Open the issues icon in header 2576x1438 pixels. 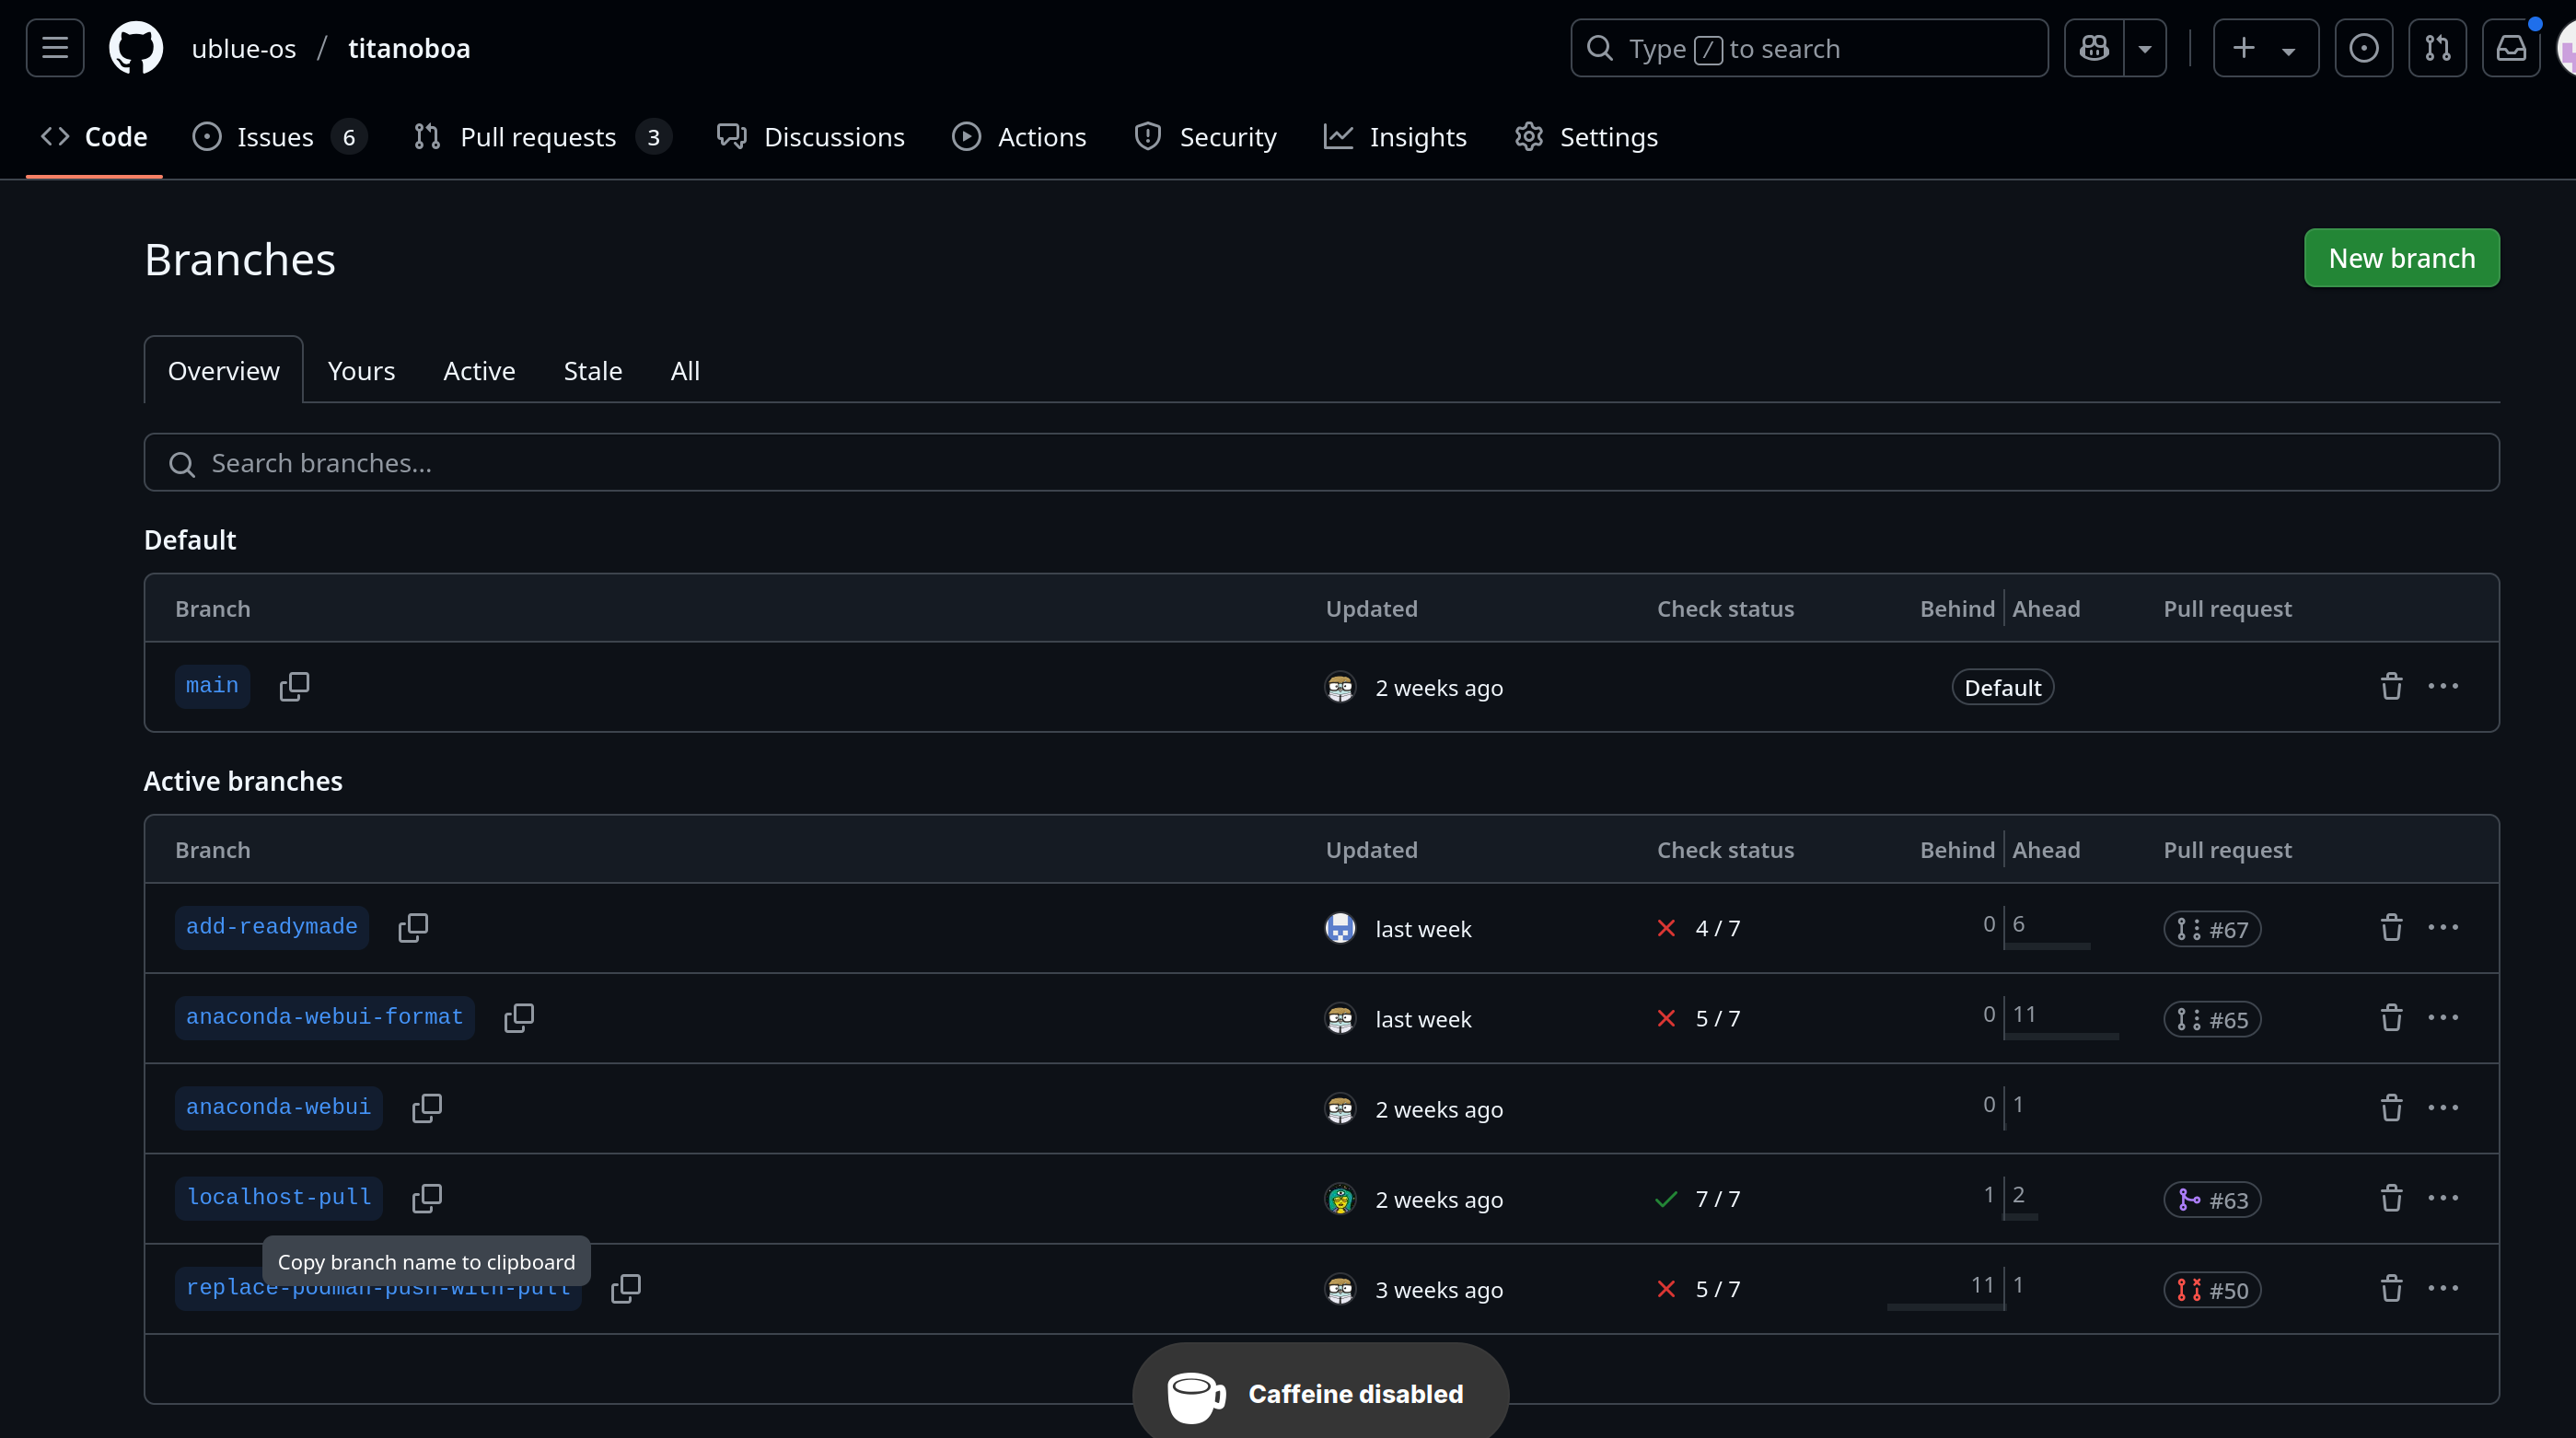coord(2363,48)
